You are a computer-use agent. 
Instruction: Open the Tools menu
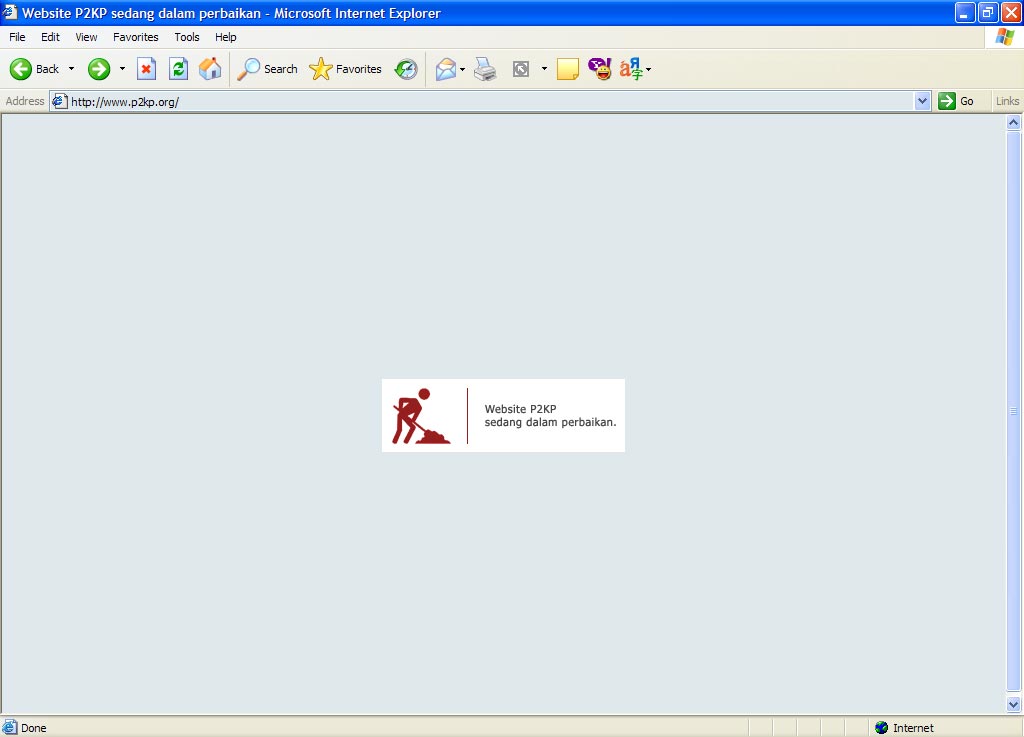(x=187, y=37)
